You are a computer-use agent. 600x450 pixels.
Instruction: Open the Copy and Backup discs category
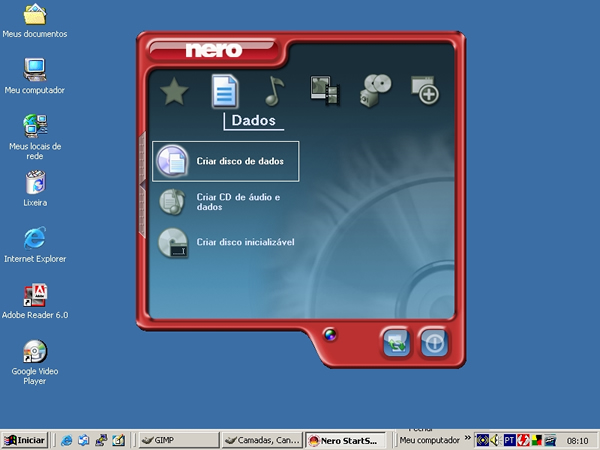[375, 90]
